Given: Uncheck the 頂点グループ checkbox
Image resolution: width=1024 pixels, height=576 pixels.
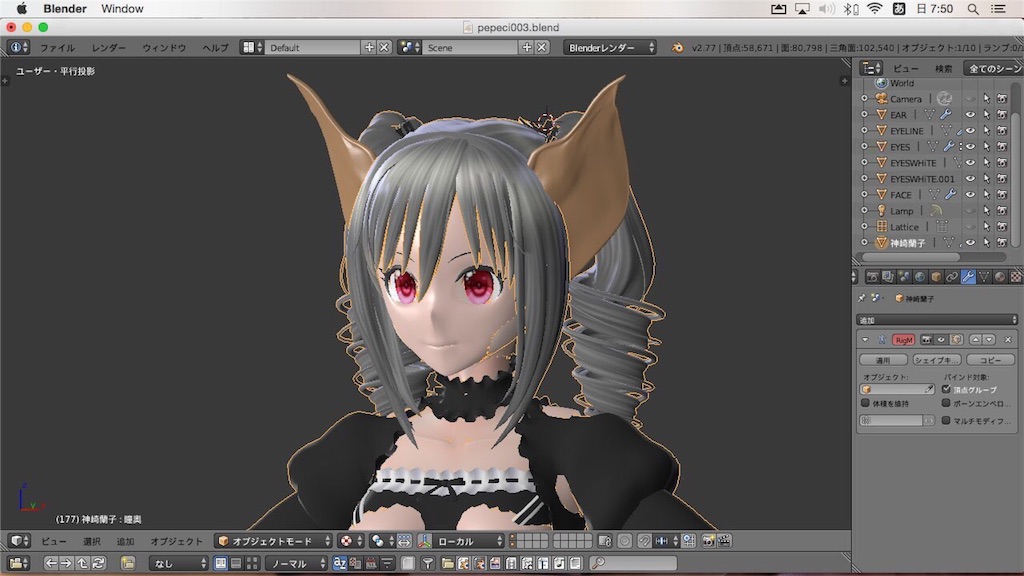Looking at the screenshot, I should [946, 389].
